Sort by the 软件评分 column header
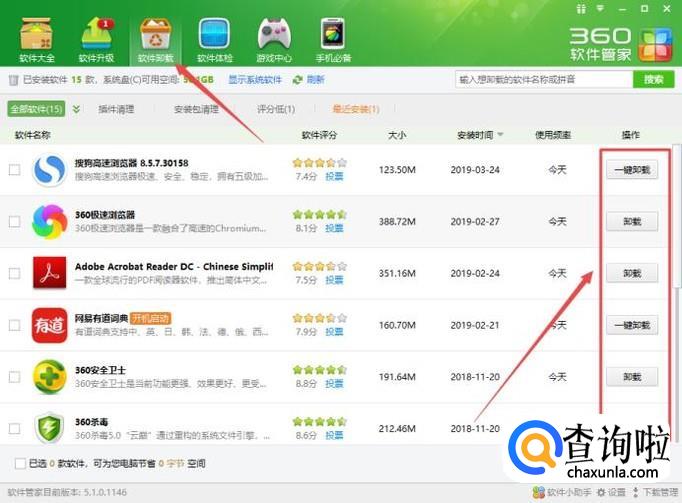682x503 pixels. [319, 135]
